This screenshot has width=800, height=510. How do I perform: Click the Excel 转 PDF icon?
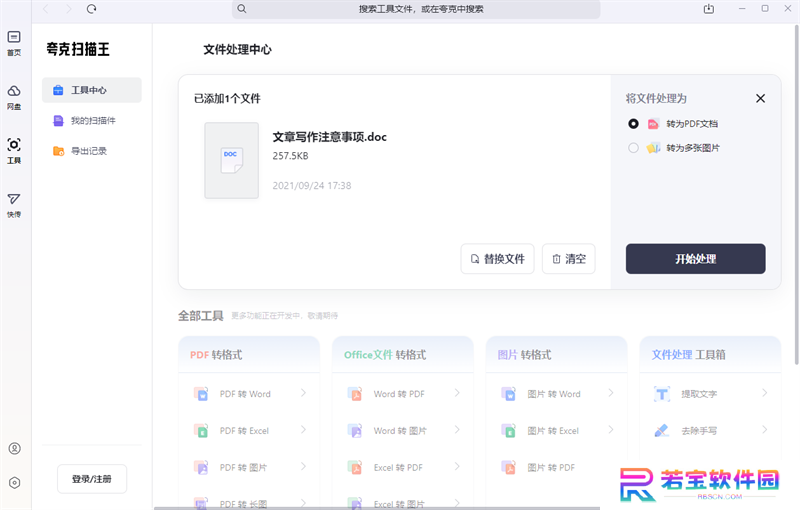355,467
